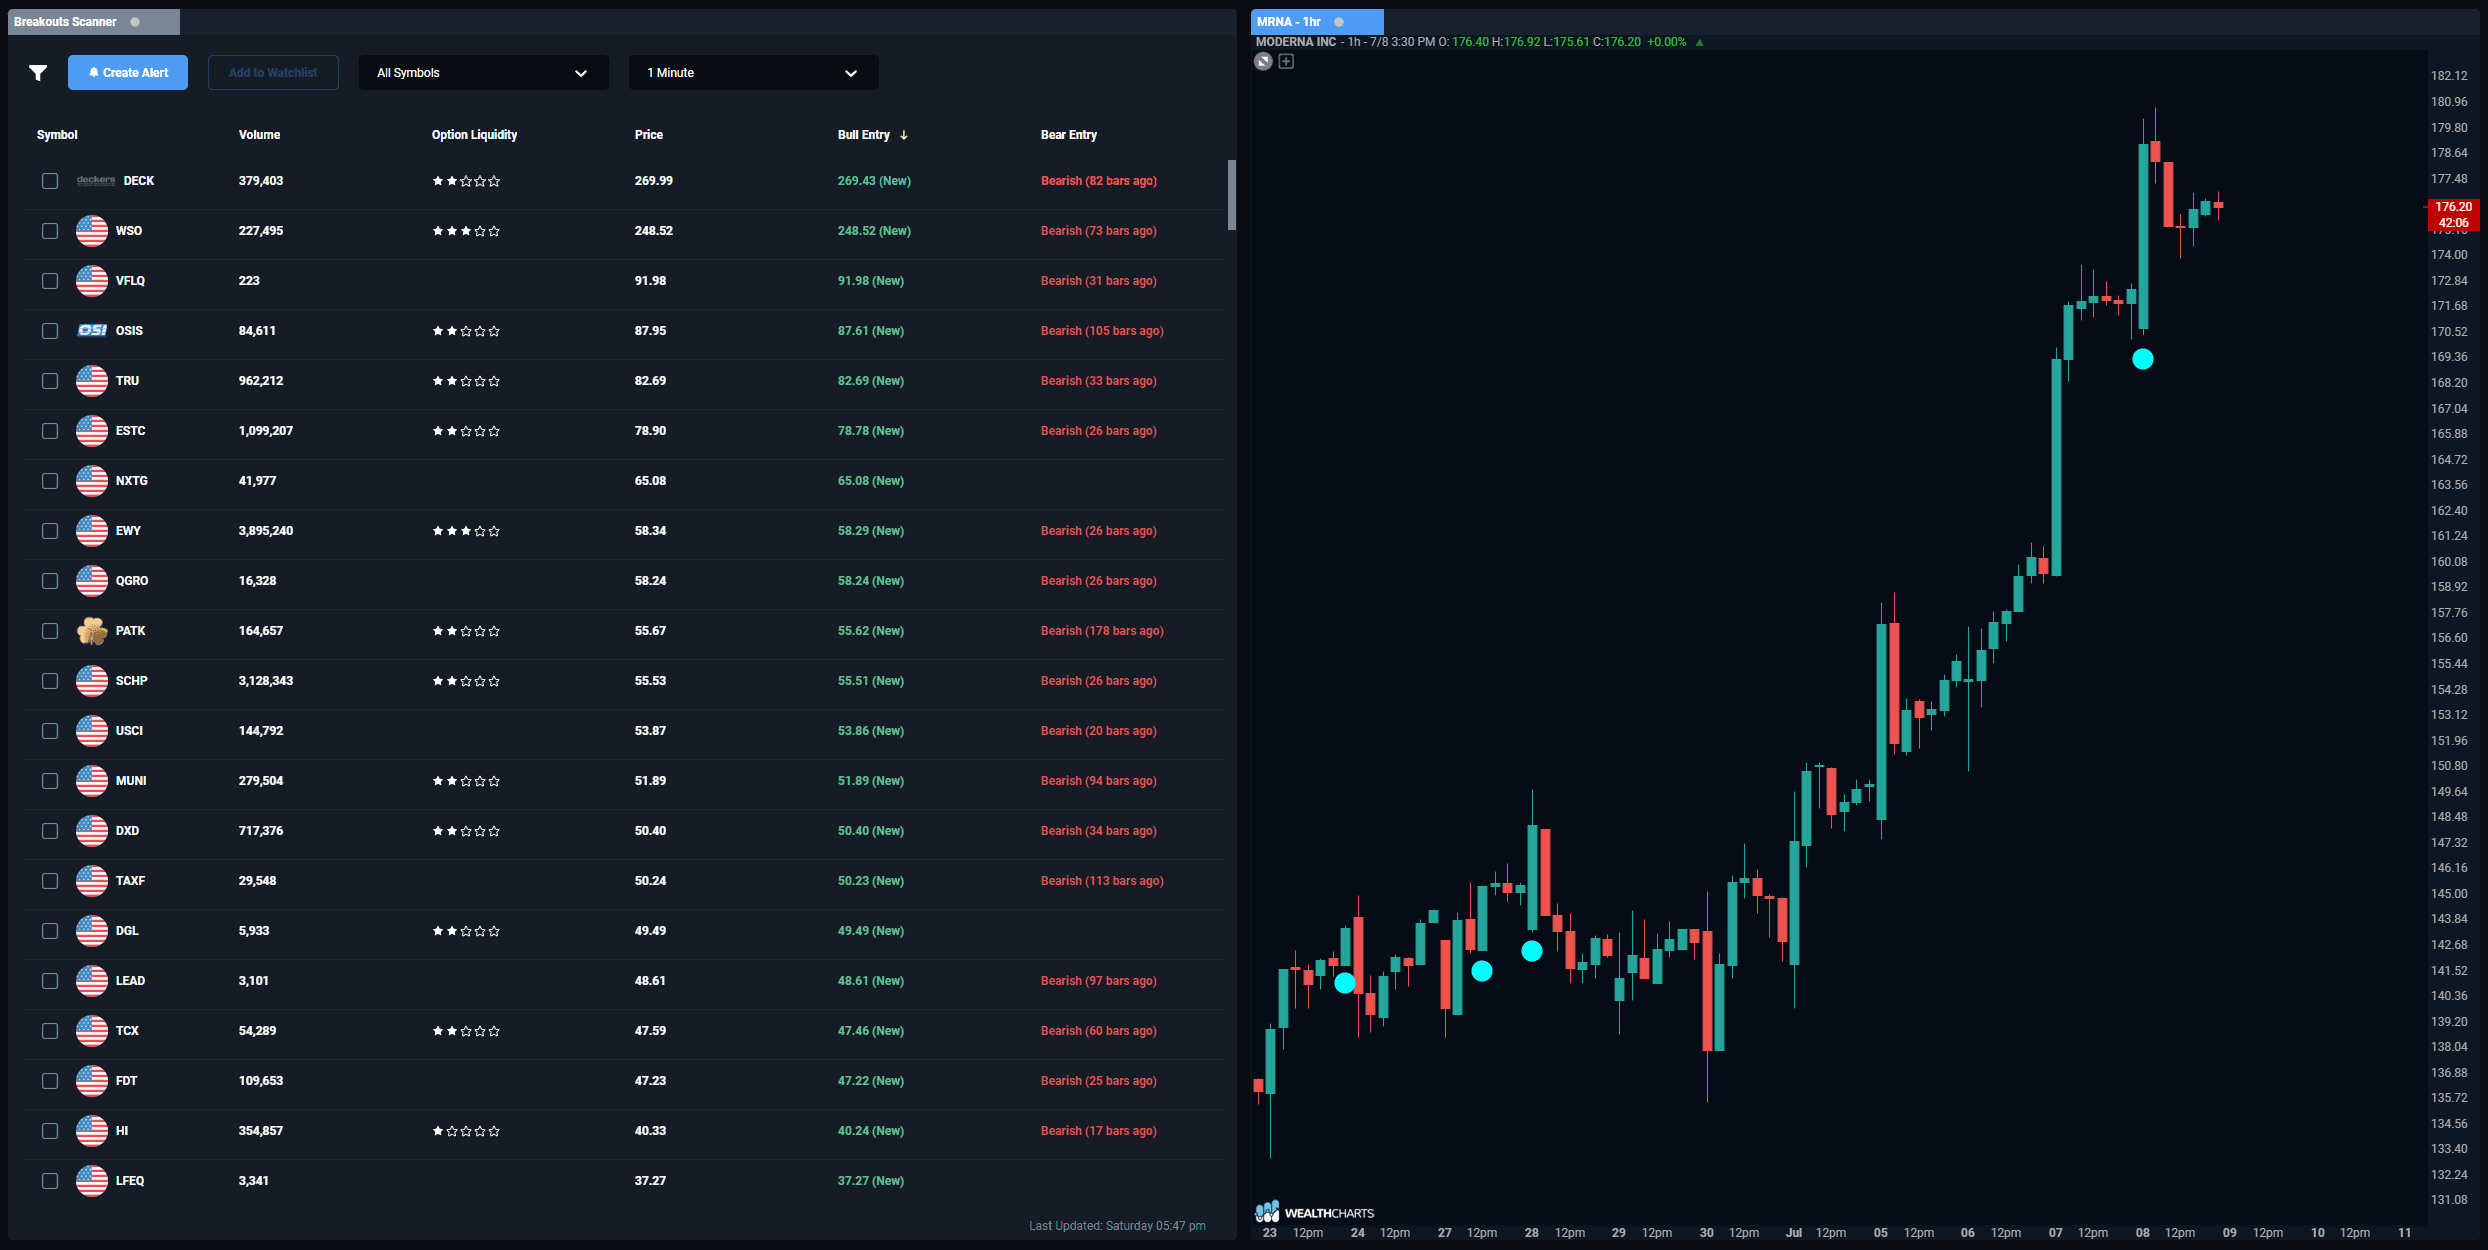Image resolution: width=2488 pixels, height=1250 pixels.
Task: Click the flag icon in LFEQ row
Action: 92,1181
